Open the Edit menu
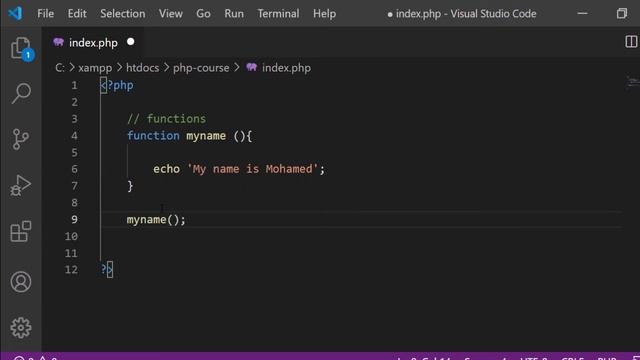This screenshot has height=360, width=640. (x=77, y=13)
